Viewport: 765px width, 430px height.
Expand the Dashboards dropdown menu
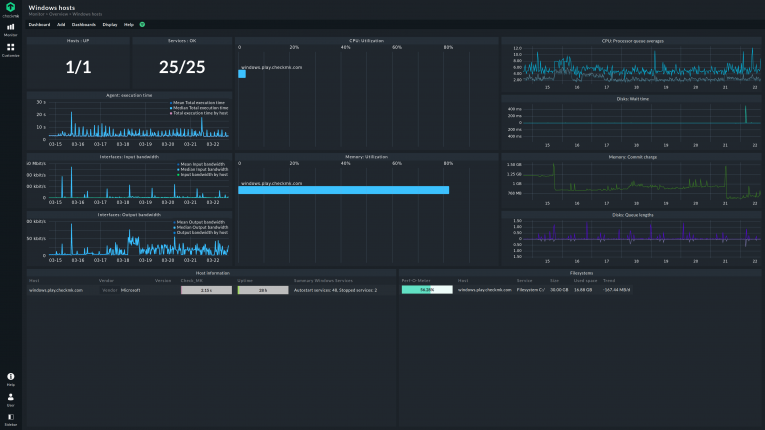pos(83,23)
